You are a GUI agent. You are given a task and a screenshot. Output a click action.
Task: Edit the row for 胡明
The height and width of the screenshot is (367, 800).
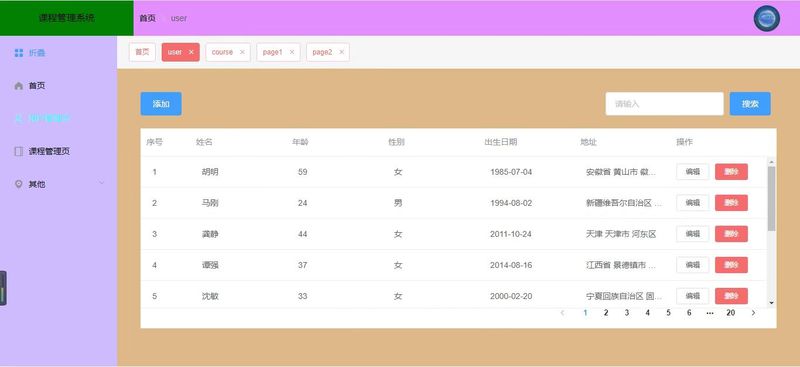693,172
